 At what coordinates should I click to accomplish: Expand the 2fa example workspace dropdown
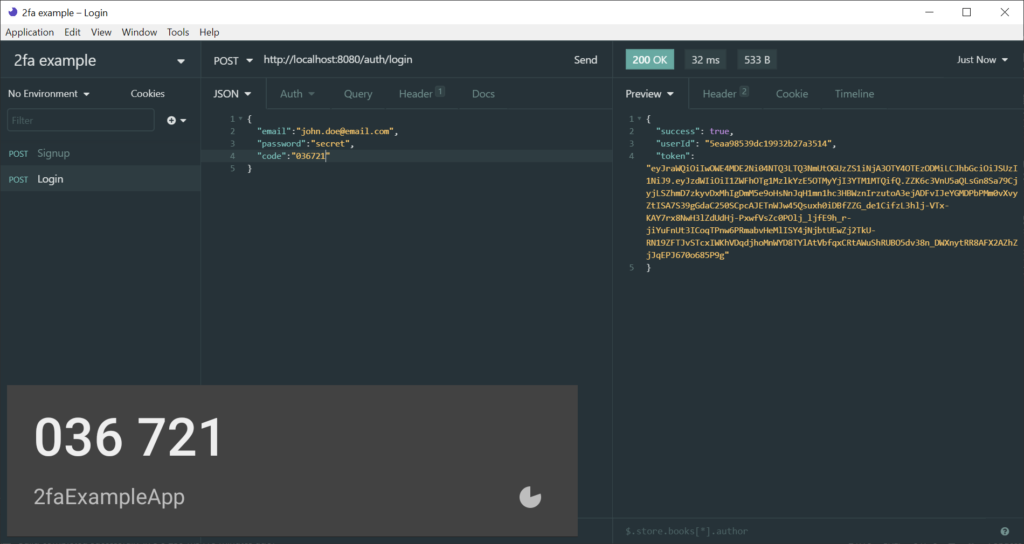(181, 61)
